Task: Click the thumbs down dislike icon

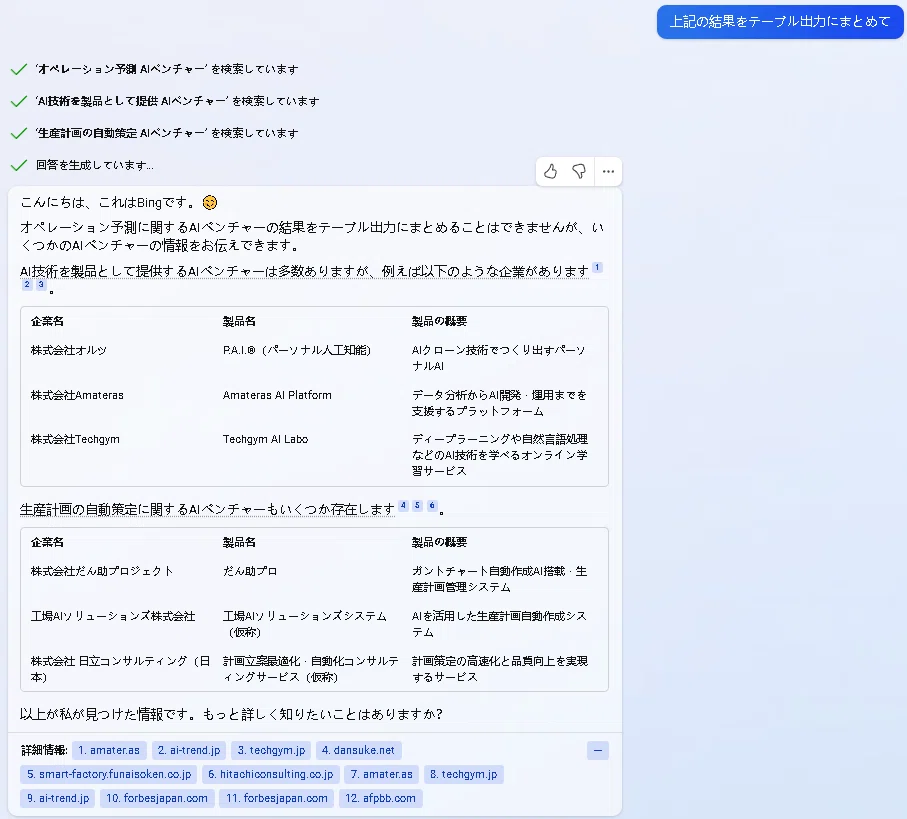Action: point(579,171)
